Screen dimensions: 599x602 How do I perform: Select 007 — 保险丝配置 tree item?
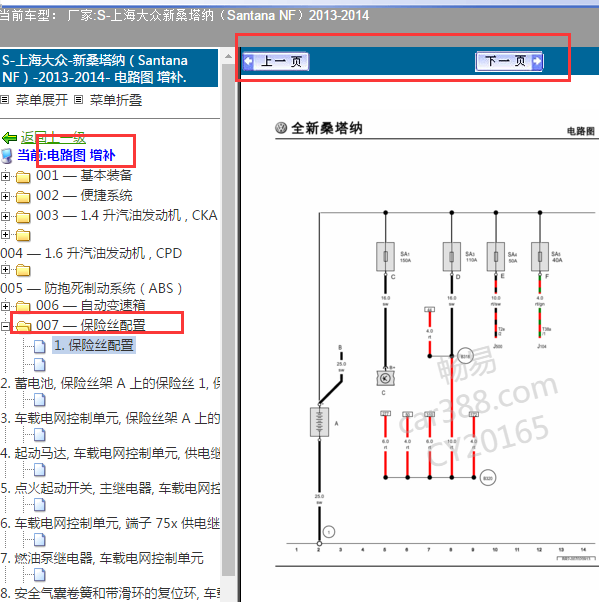[x=91, y=325]
